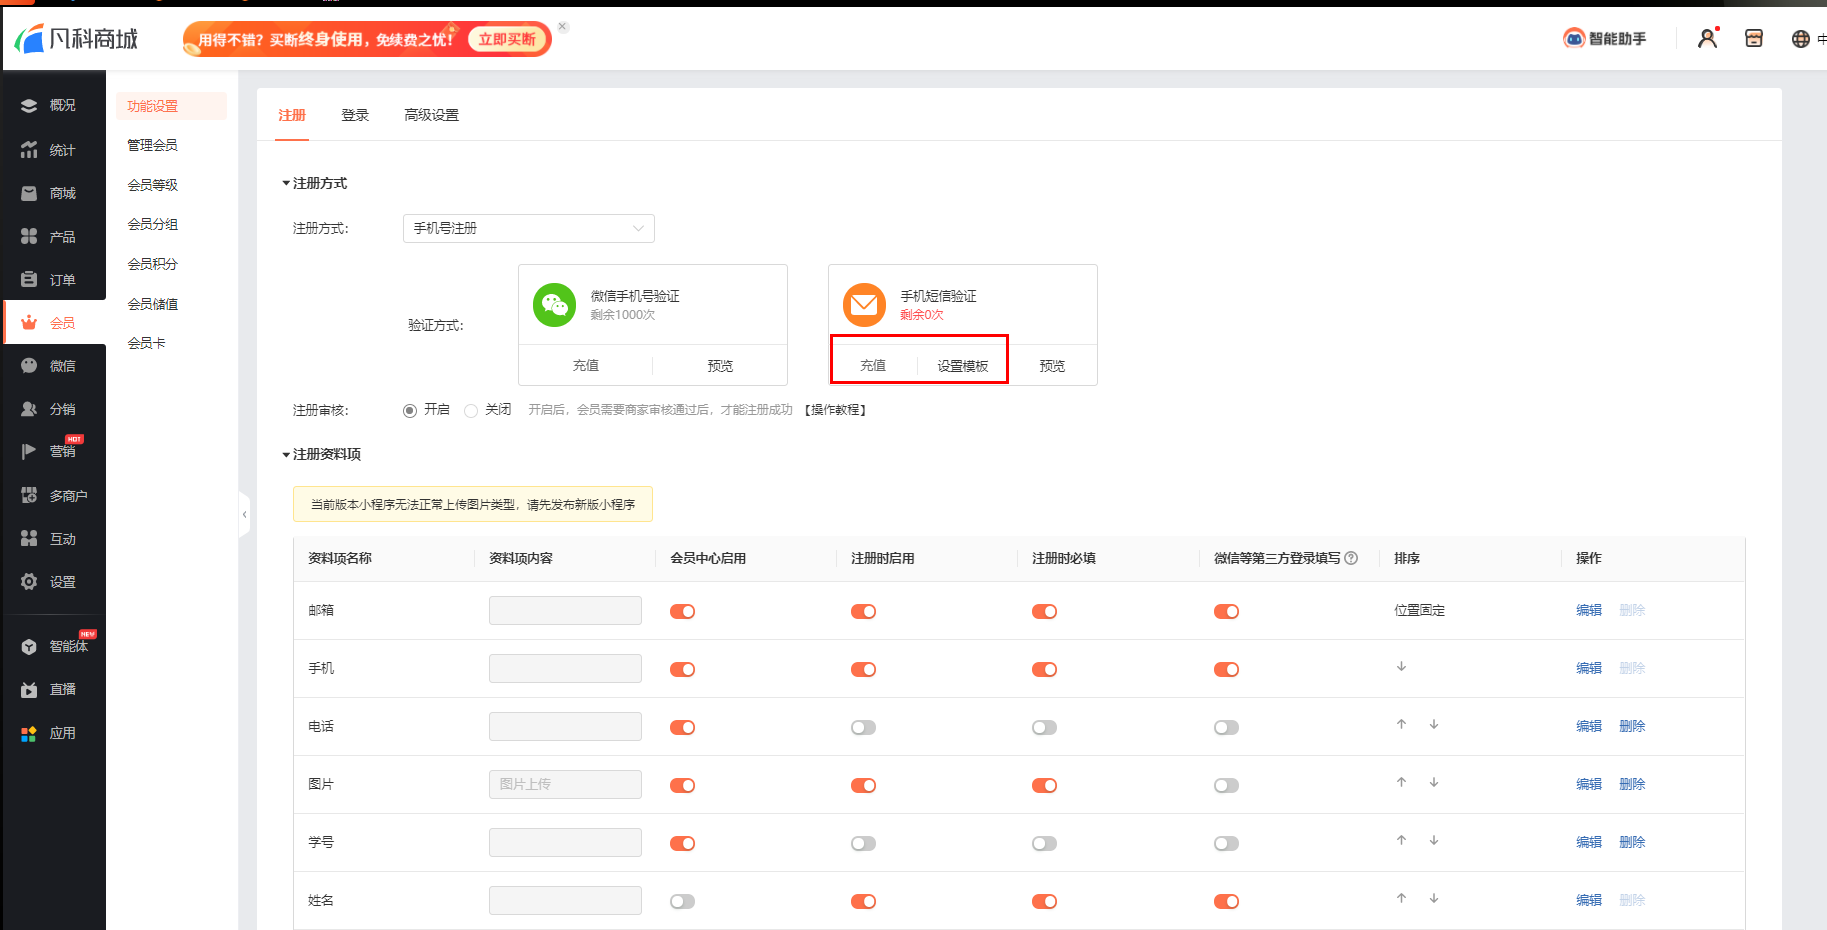1827x930 pixels.
Task: Switch to the 高级设置 tab
Action: click(x=431, y=115)
